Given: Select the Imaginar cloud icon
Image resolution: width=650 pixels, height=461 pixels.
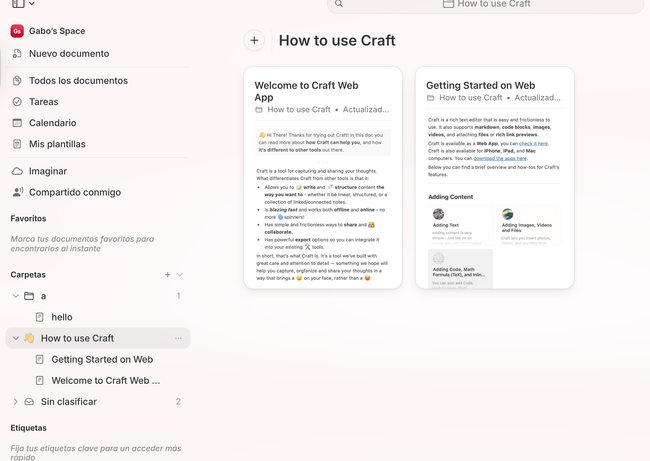Looking at the screenshot, I should coord(17,171).
